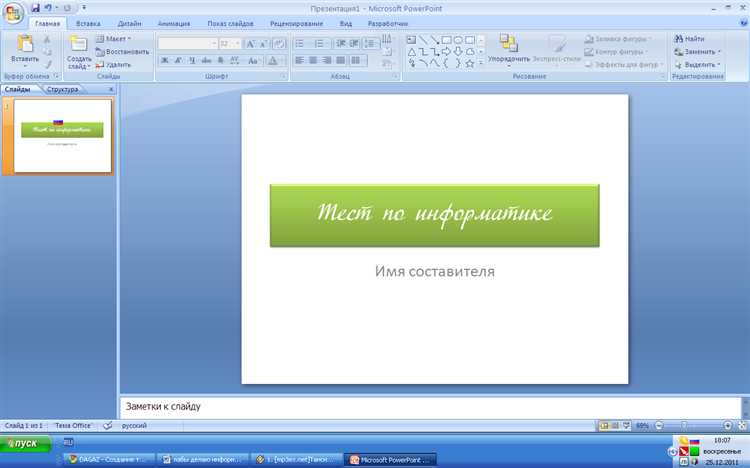Click the zoom in plus button
Viewport: 750px width, 468px height.
tap(728, 425)
